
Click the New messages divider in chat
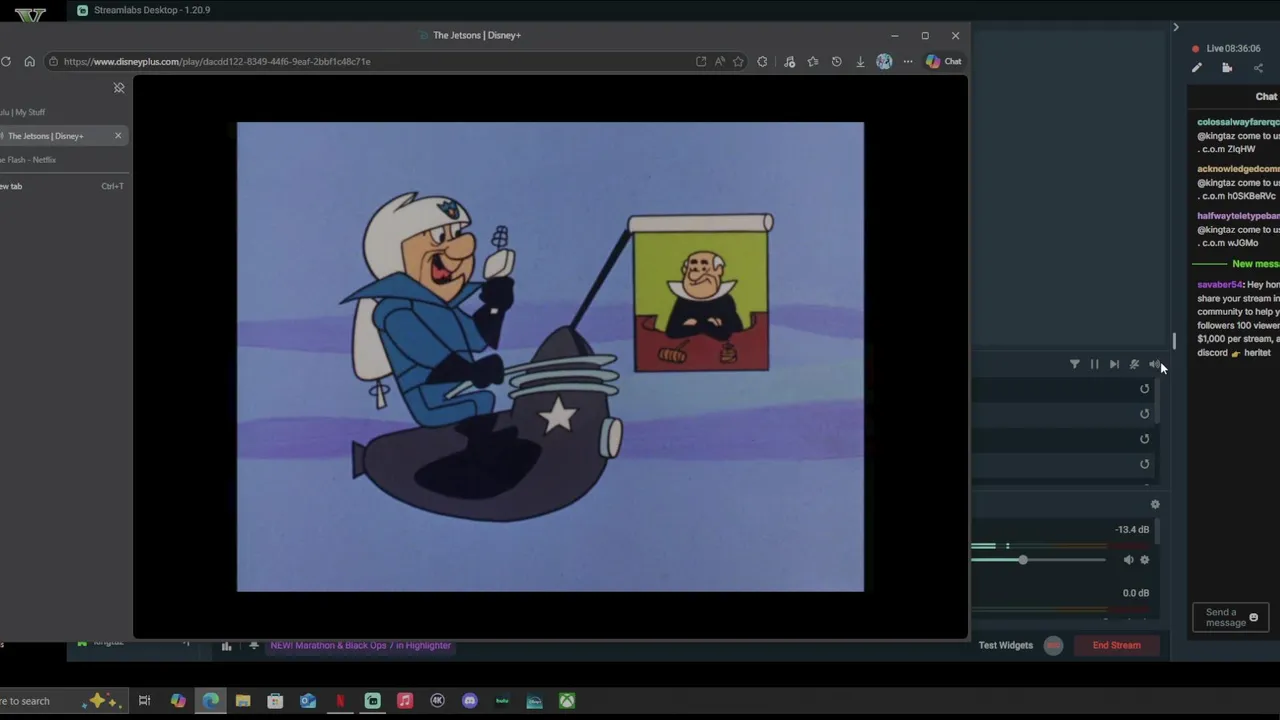pos(1236,264)
